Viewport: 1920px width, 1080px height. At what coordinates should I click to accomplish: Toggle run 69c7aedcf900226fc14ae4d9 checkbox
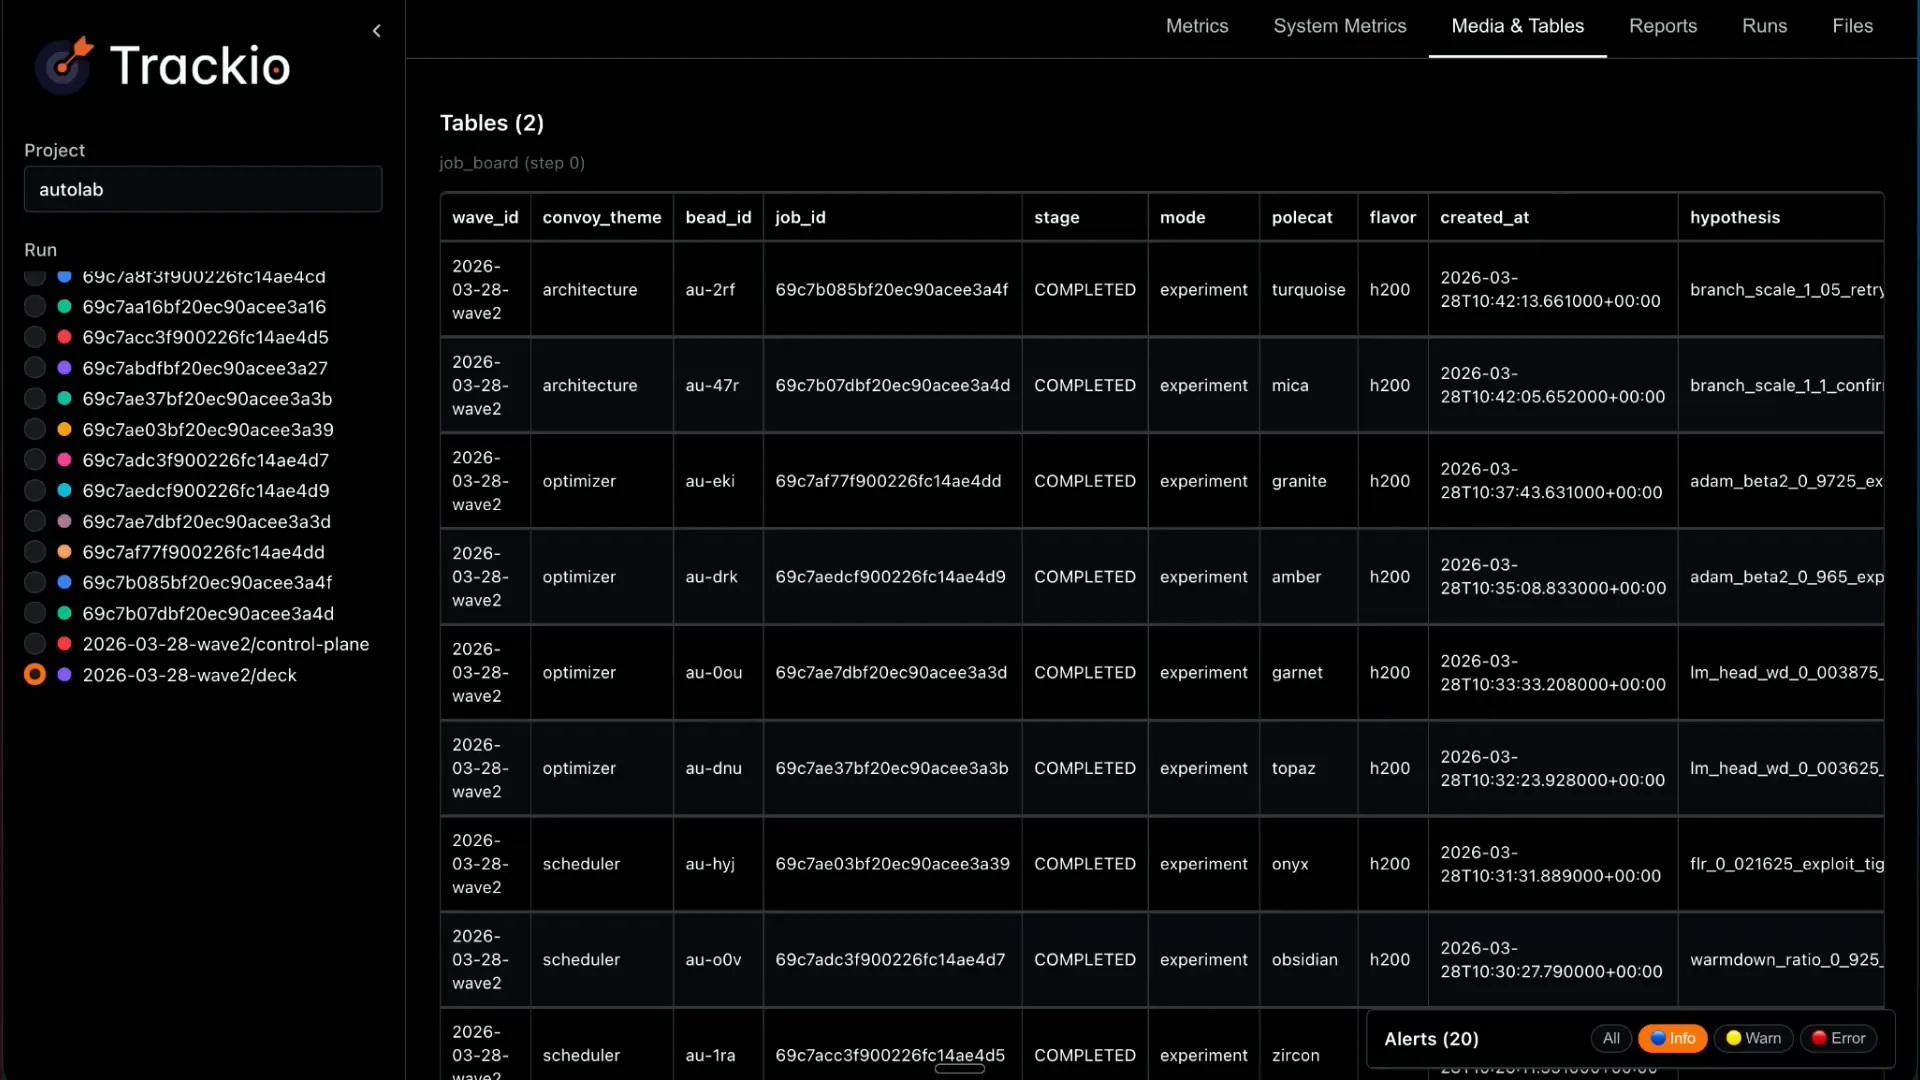click(x=35, y=491)
